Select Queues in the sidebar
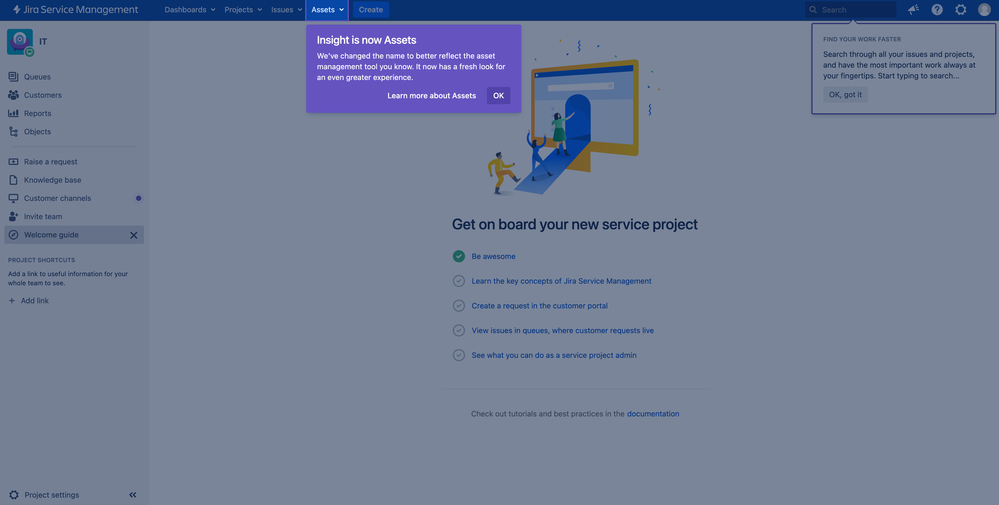Viewport: 999px width, 505px height. click(x=74, y=76)
